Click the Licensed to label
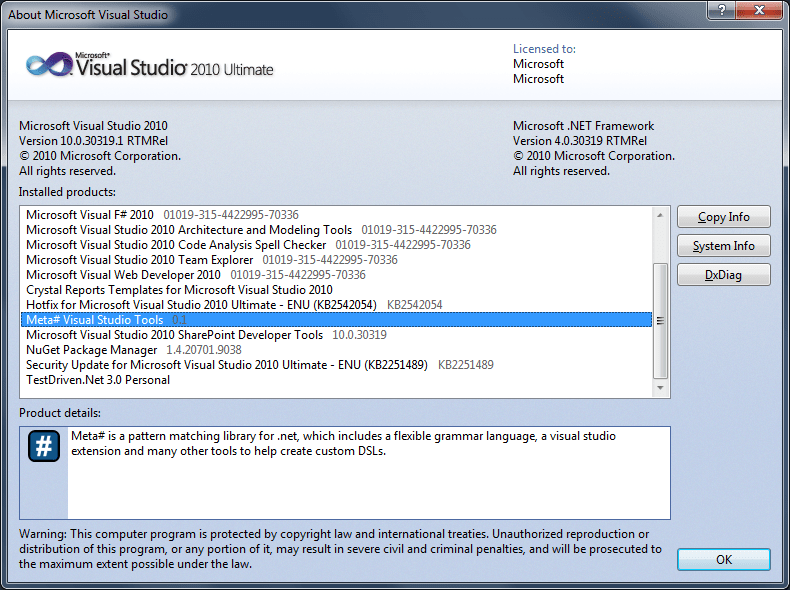The height and width of the screenshot is (590, 790). tap(544, 49)
